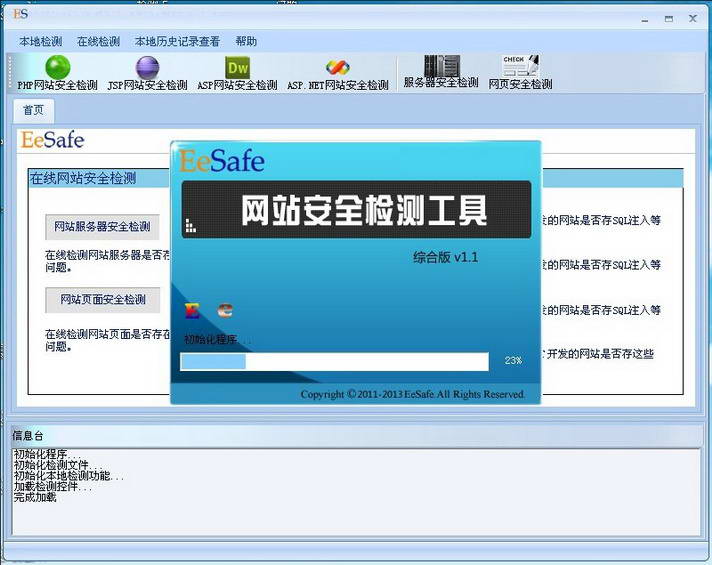Screen dimensions: 712x565
Task: Open the 在线检测 menu
Action: [x=99, y=41]
